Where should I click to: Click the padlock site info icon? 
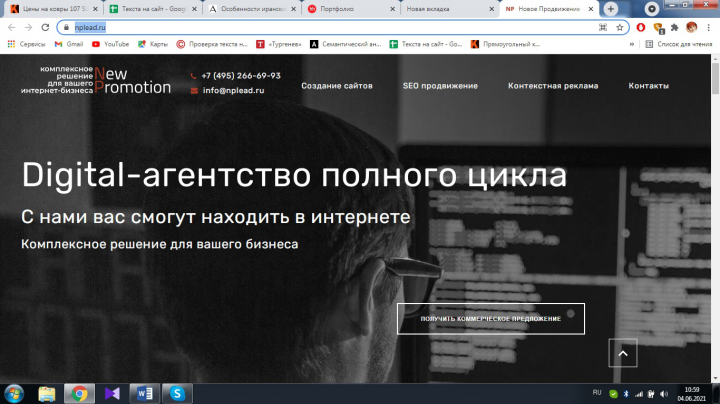(x=66, y=28)
